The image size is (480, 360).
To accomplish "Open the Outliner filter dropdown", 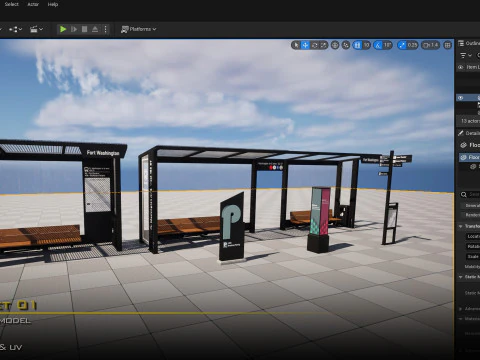I will [x=465, y=55].
